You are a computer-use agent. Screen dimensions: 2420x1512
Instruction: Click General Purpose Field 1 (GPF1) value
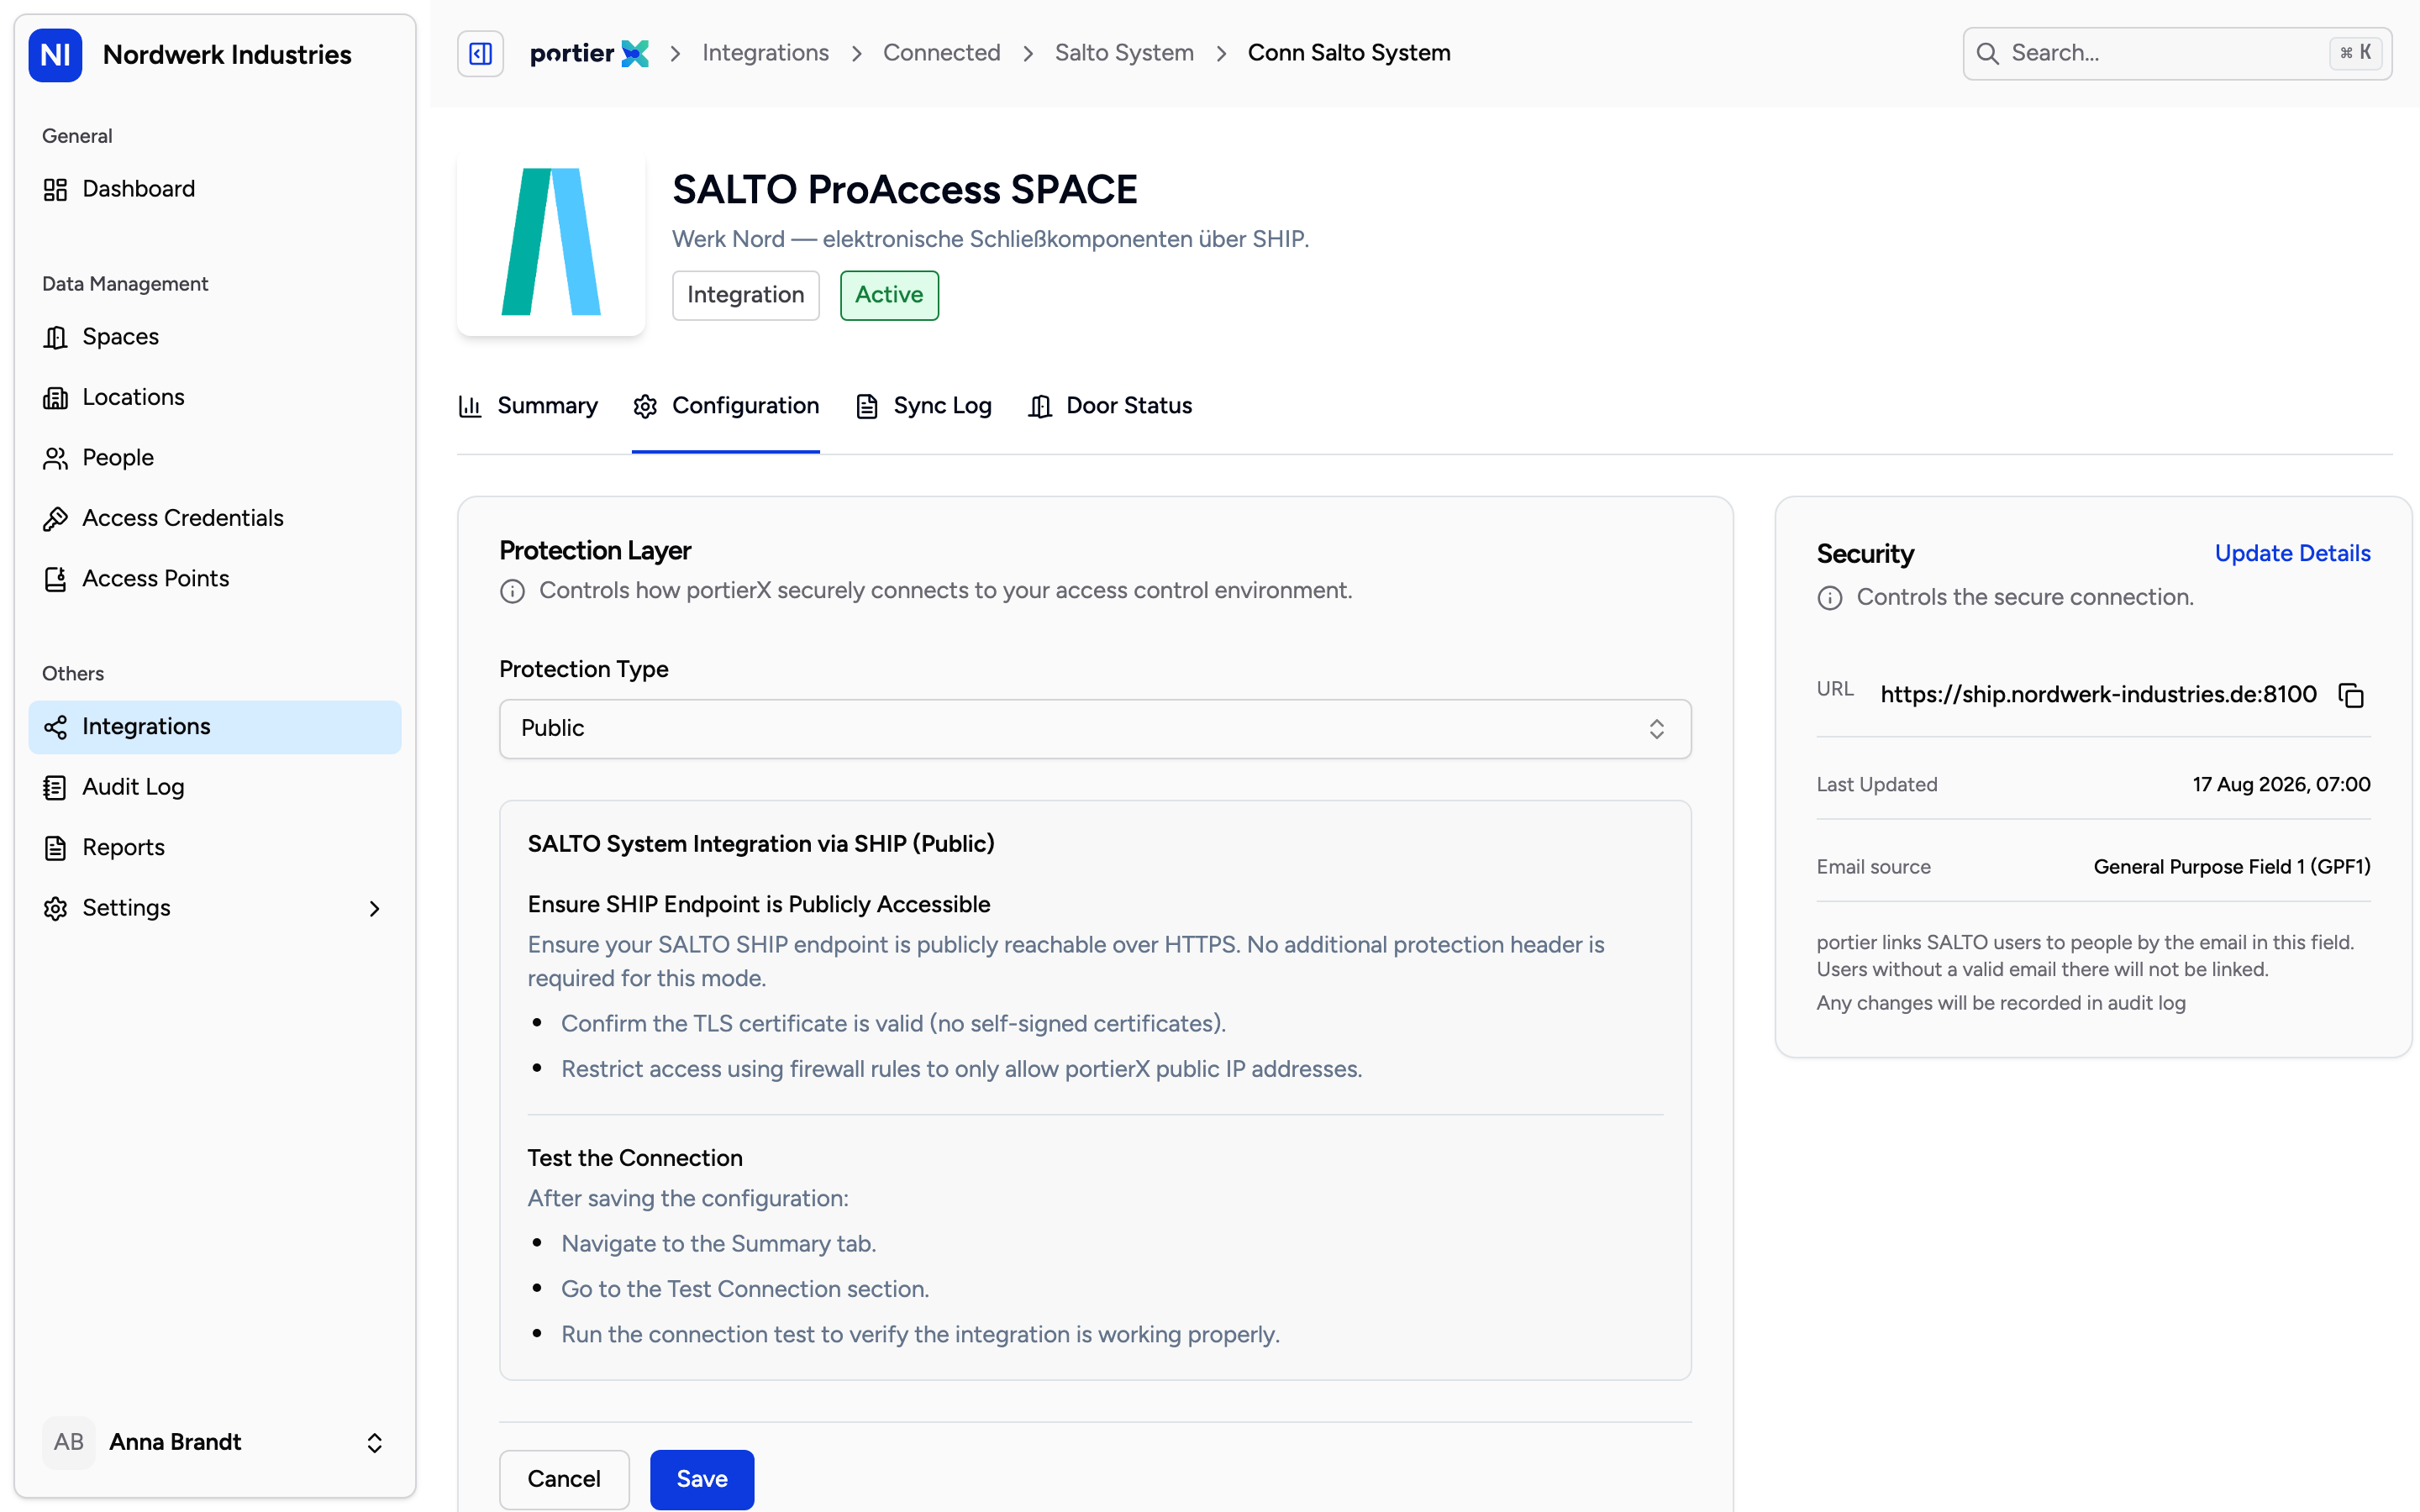[2232, 867]
